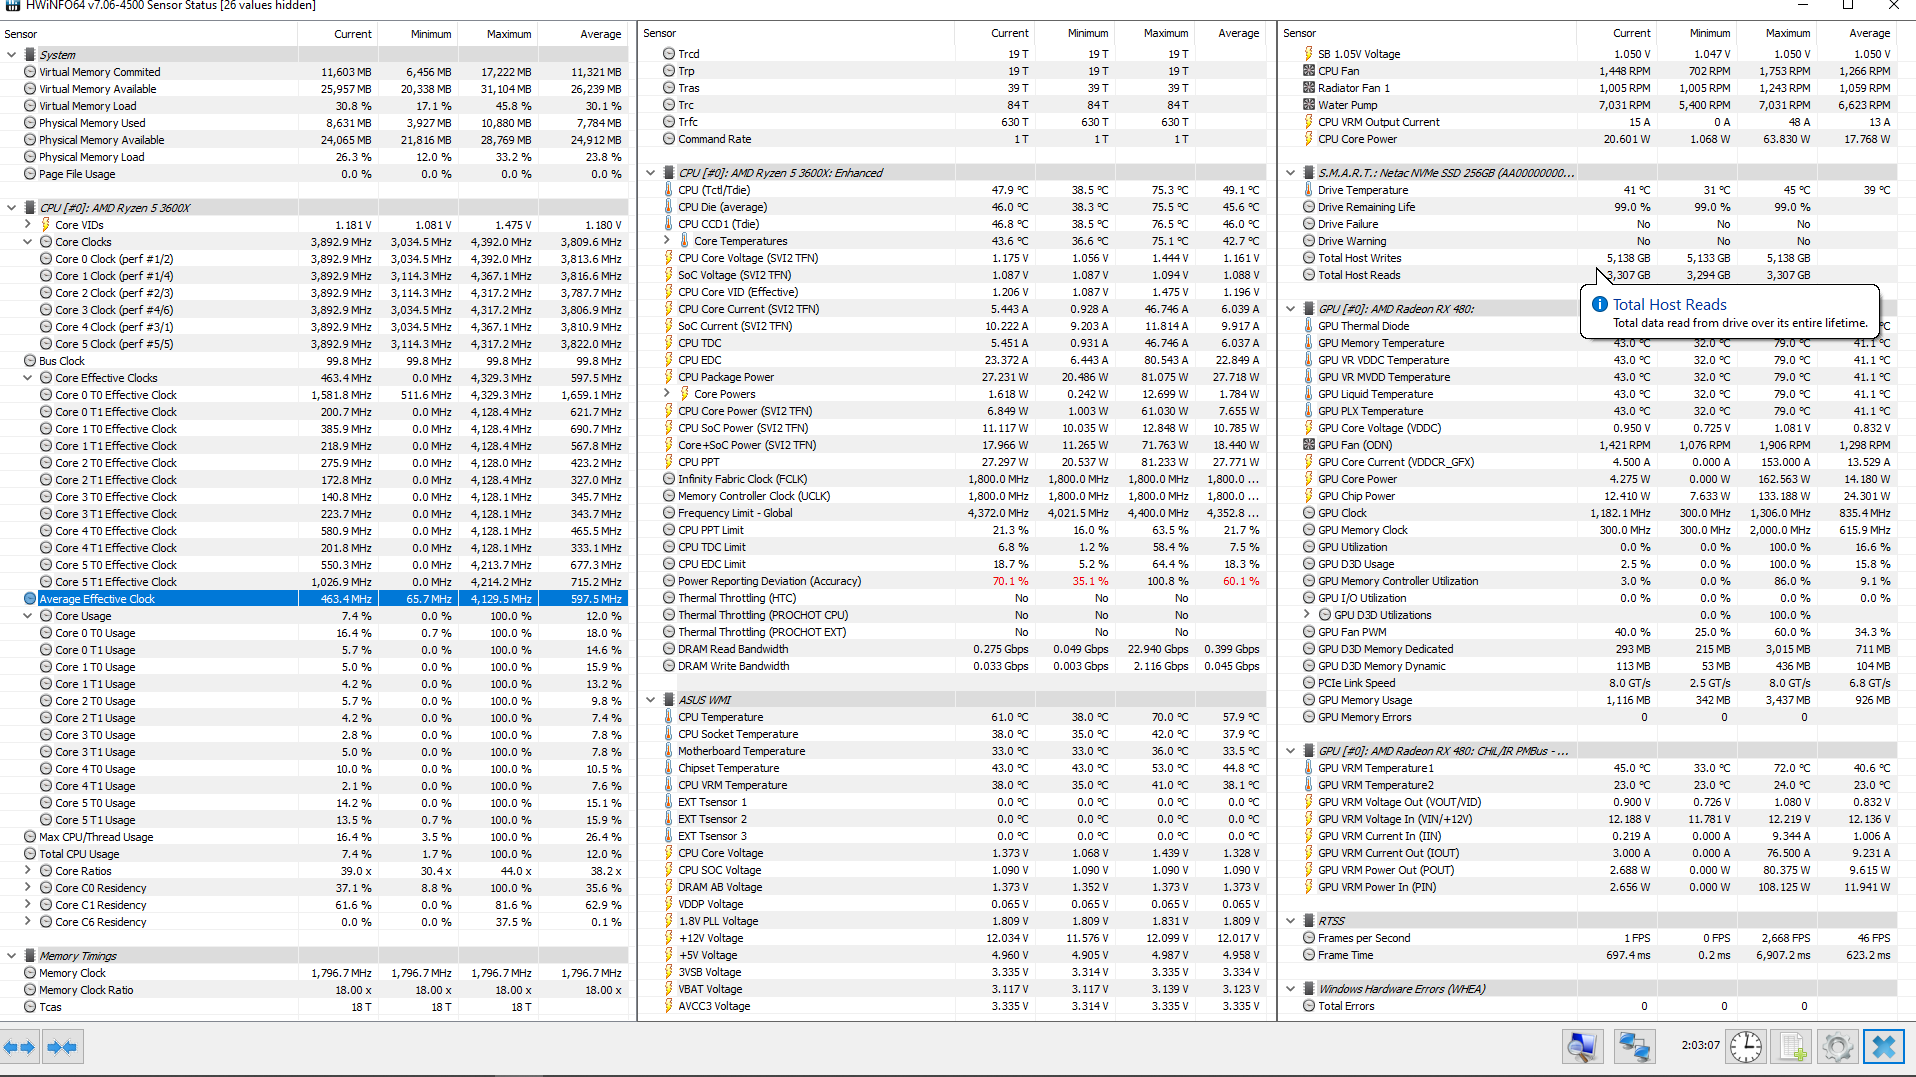Select the Frame Time row

point(1589,955)
